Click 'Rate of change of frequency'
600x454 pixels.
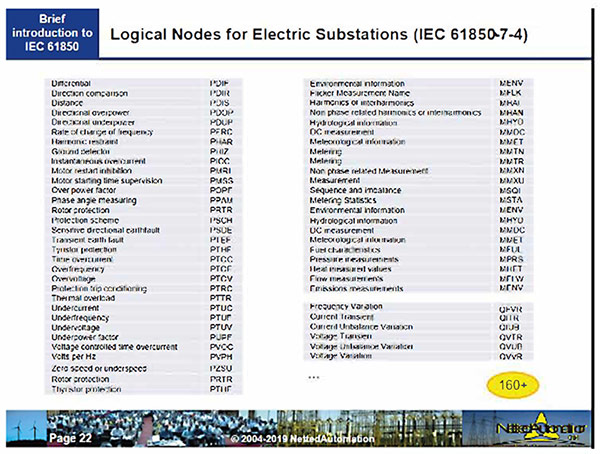(x=102, y=132)
